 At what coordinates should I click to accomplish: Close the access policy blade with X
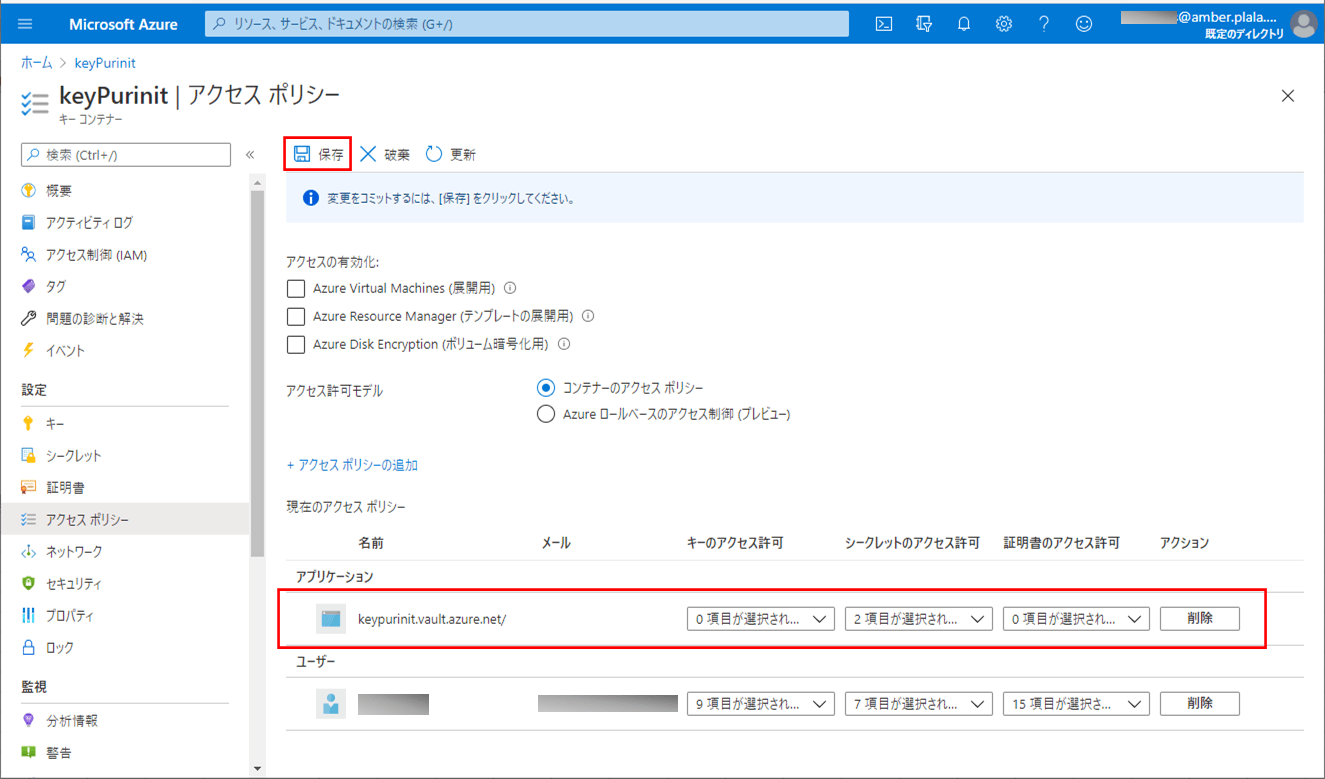click(1288, 96)
